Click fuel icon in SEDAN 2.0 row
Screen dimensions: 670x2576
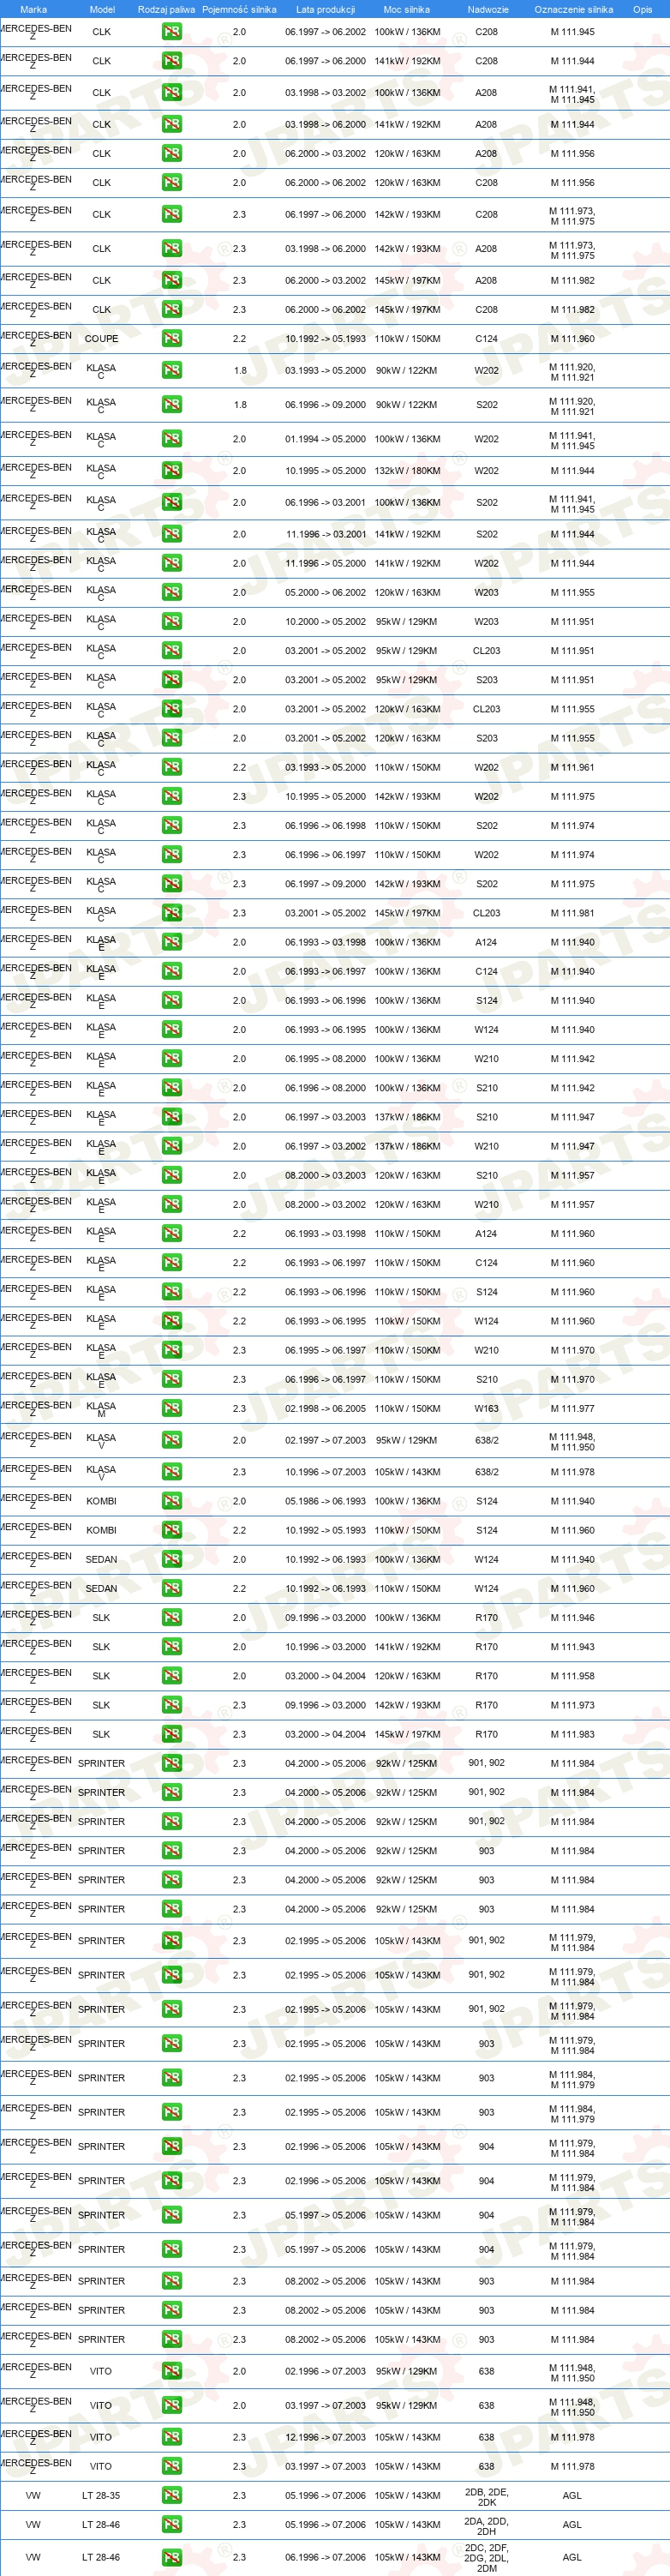172,1559
